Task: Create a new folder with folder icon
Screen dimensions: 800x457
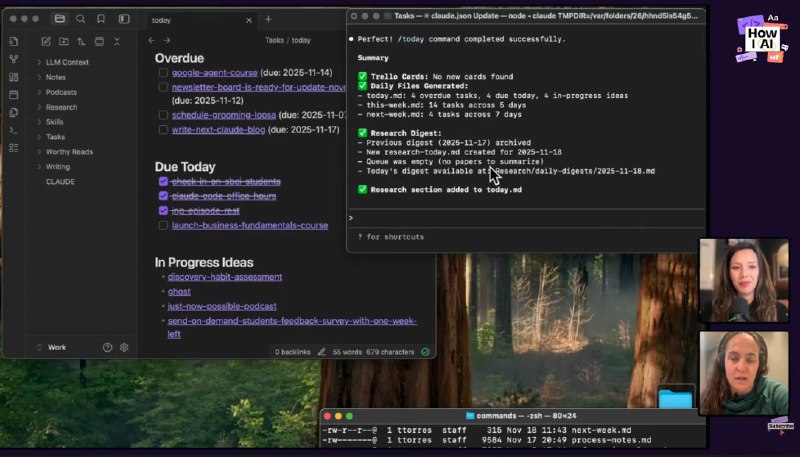Action: coord(64,41)
